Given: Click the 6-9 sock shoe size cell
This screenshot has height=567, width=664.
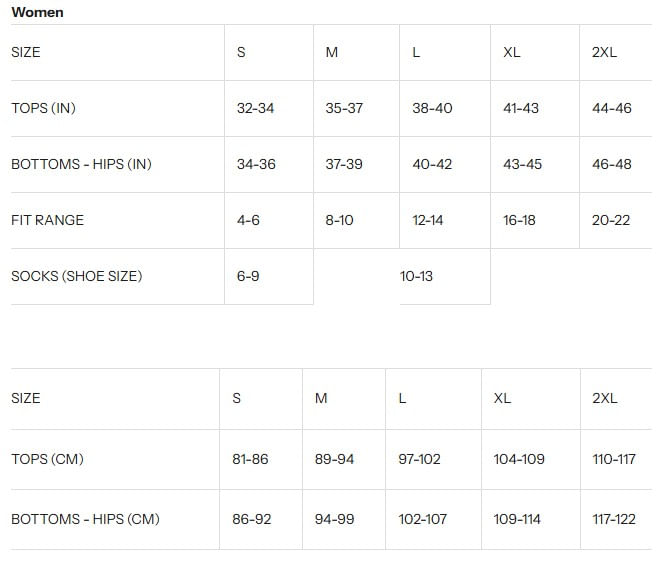Looking at the screenshot, I should pyautogui.click(x=248, y=276).
